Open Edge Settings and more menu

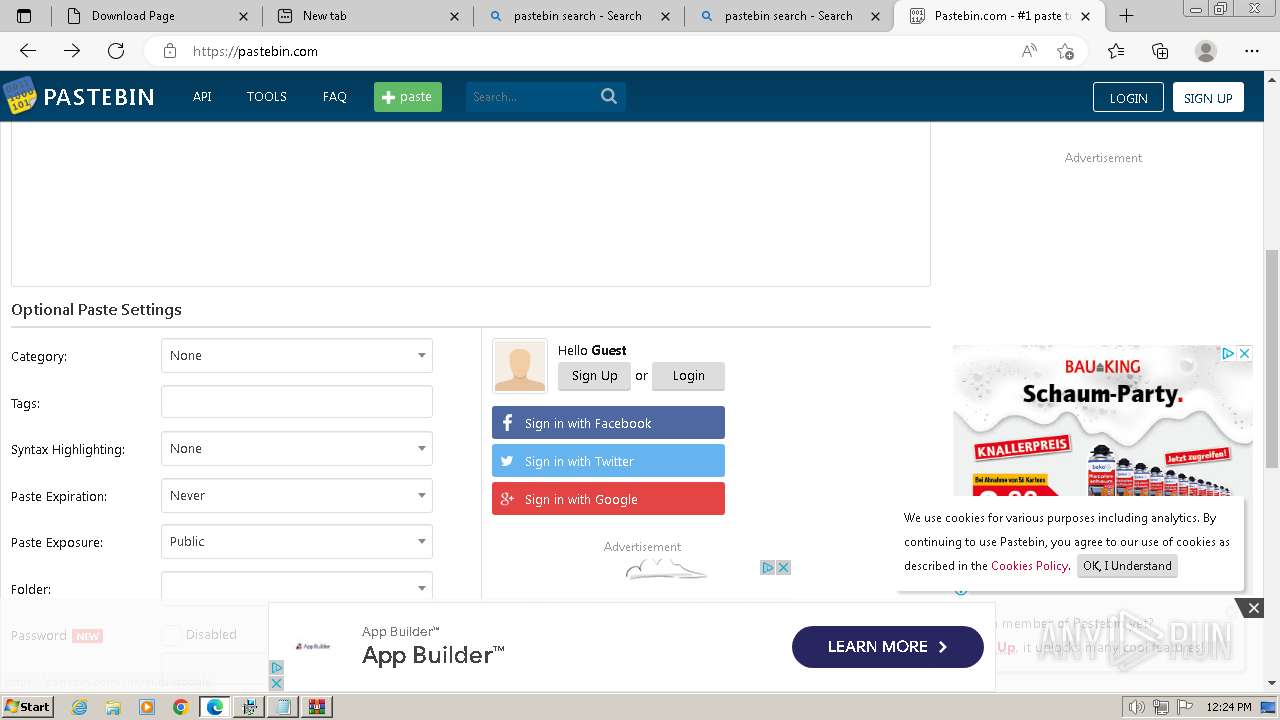(1252, 51)
